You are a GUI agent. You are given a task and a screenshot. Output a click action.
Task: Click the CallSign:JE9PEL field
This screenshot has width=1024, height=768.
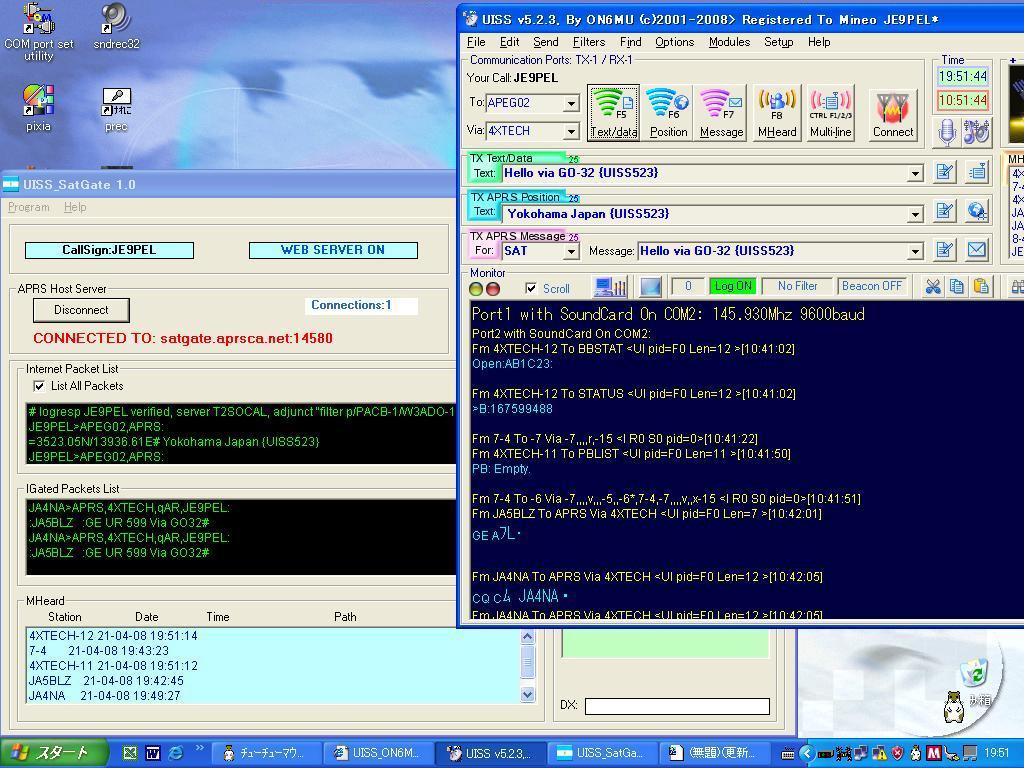point(109,250)
